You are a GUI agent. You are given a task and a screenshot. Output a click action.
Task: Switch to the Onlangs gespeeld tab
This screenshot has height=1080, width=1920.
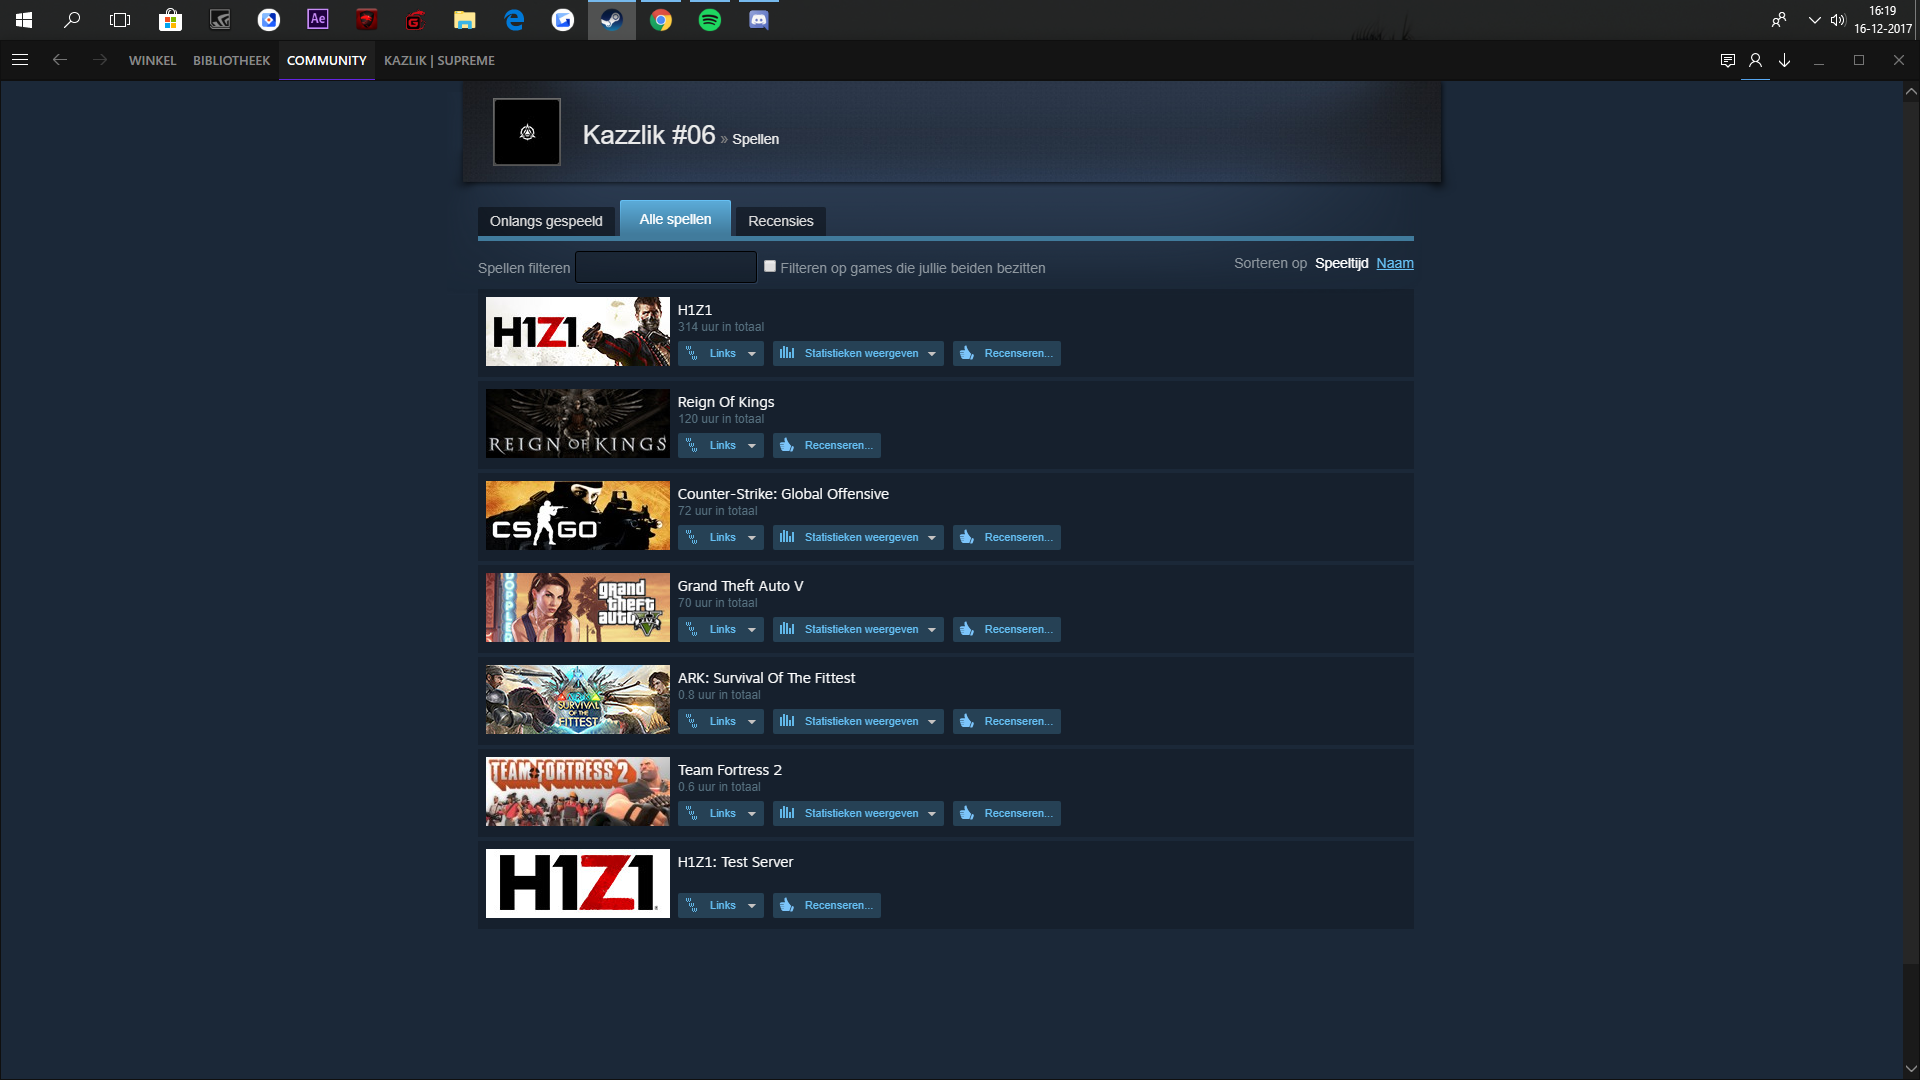(x=546, y=221)
